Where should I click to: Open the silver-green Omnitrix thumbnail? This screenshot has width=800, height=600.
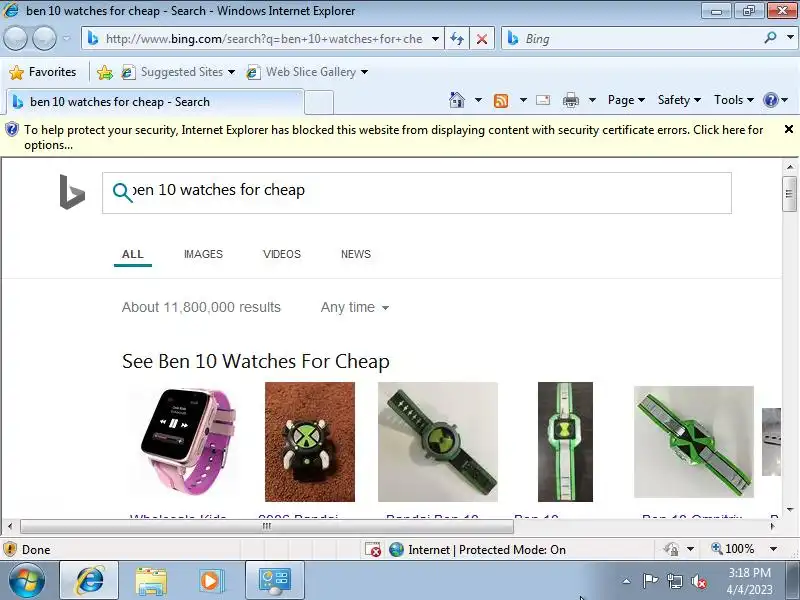694,442
